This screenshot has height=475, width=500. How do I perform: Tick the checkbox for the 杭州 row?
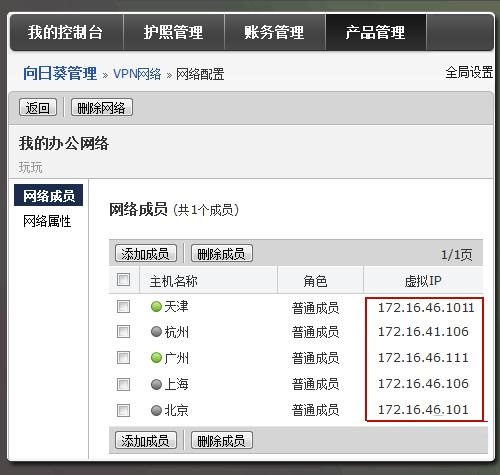pos(123,332)
